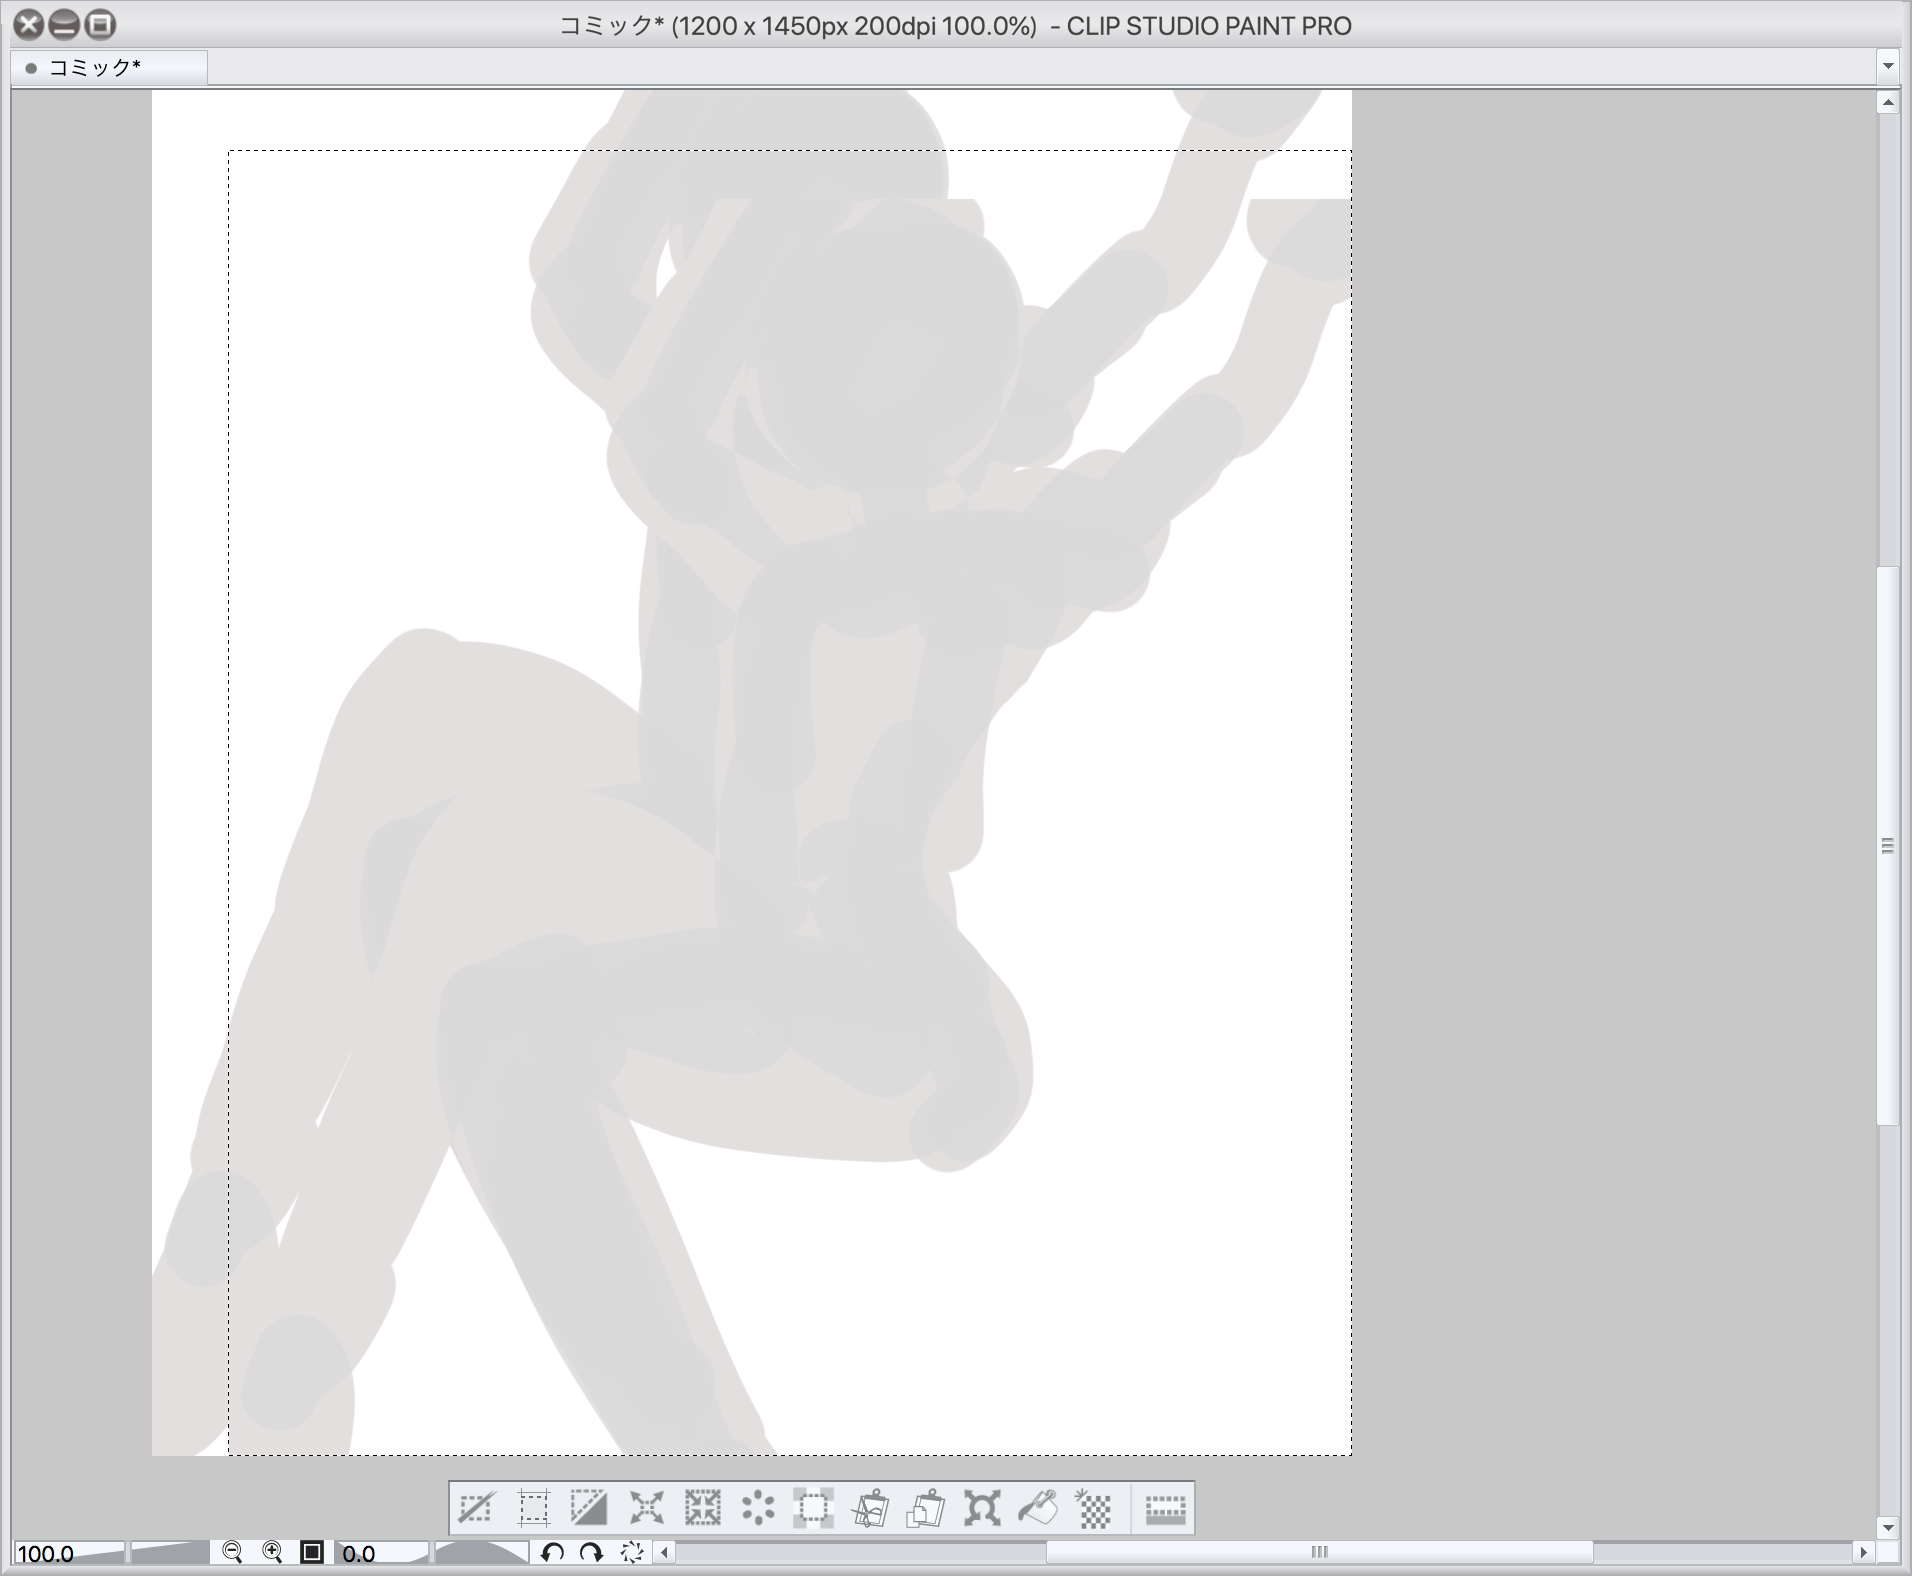Click the zoom in magnifier button
Image resolution: width=1912 pixels, height=1576 pixels.
272,1552
